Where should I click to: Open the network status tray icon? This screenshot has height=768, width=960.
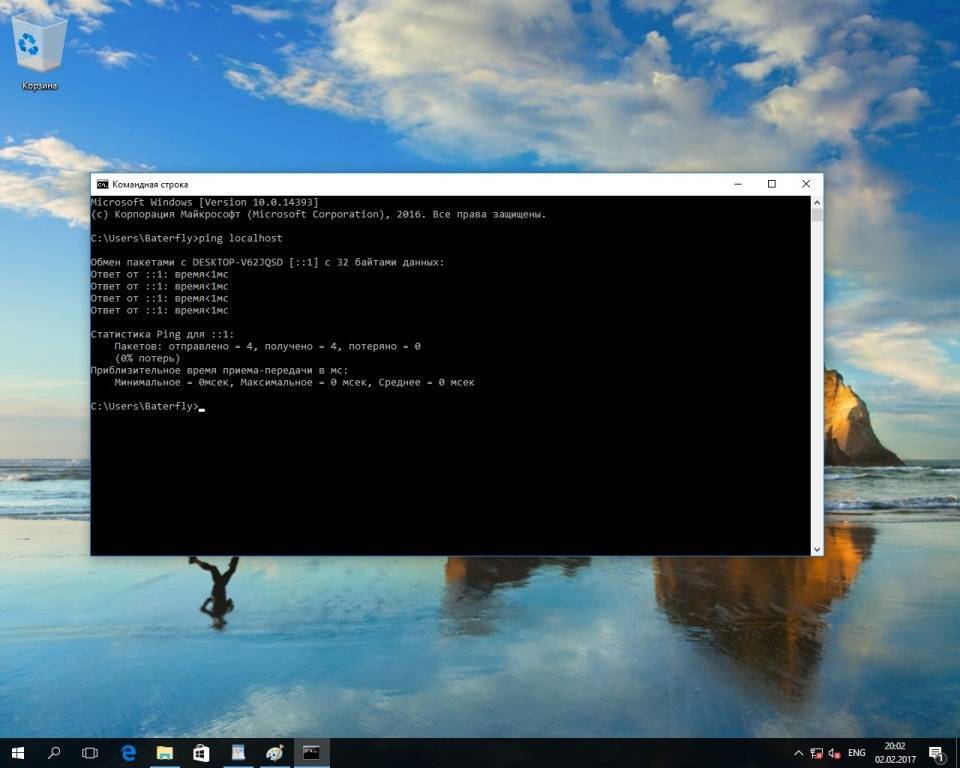817,753
